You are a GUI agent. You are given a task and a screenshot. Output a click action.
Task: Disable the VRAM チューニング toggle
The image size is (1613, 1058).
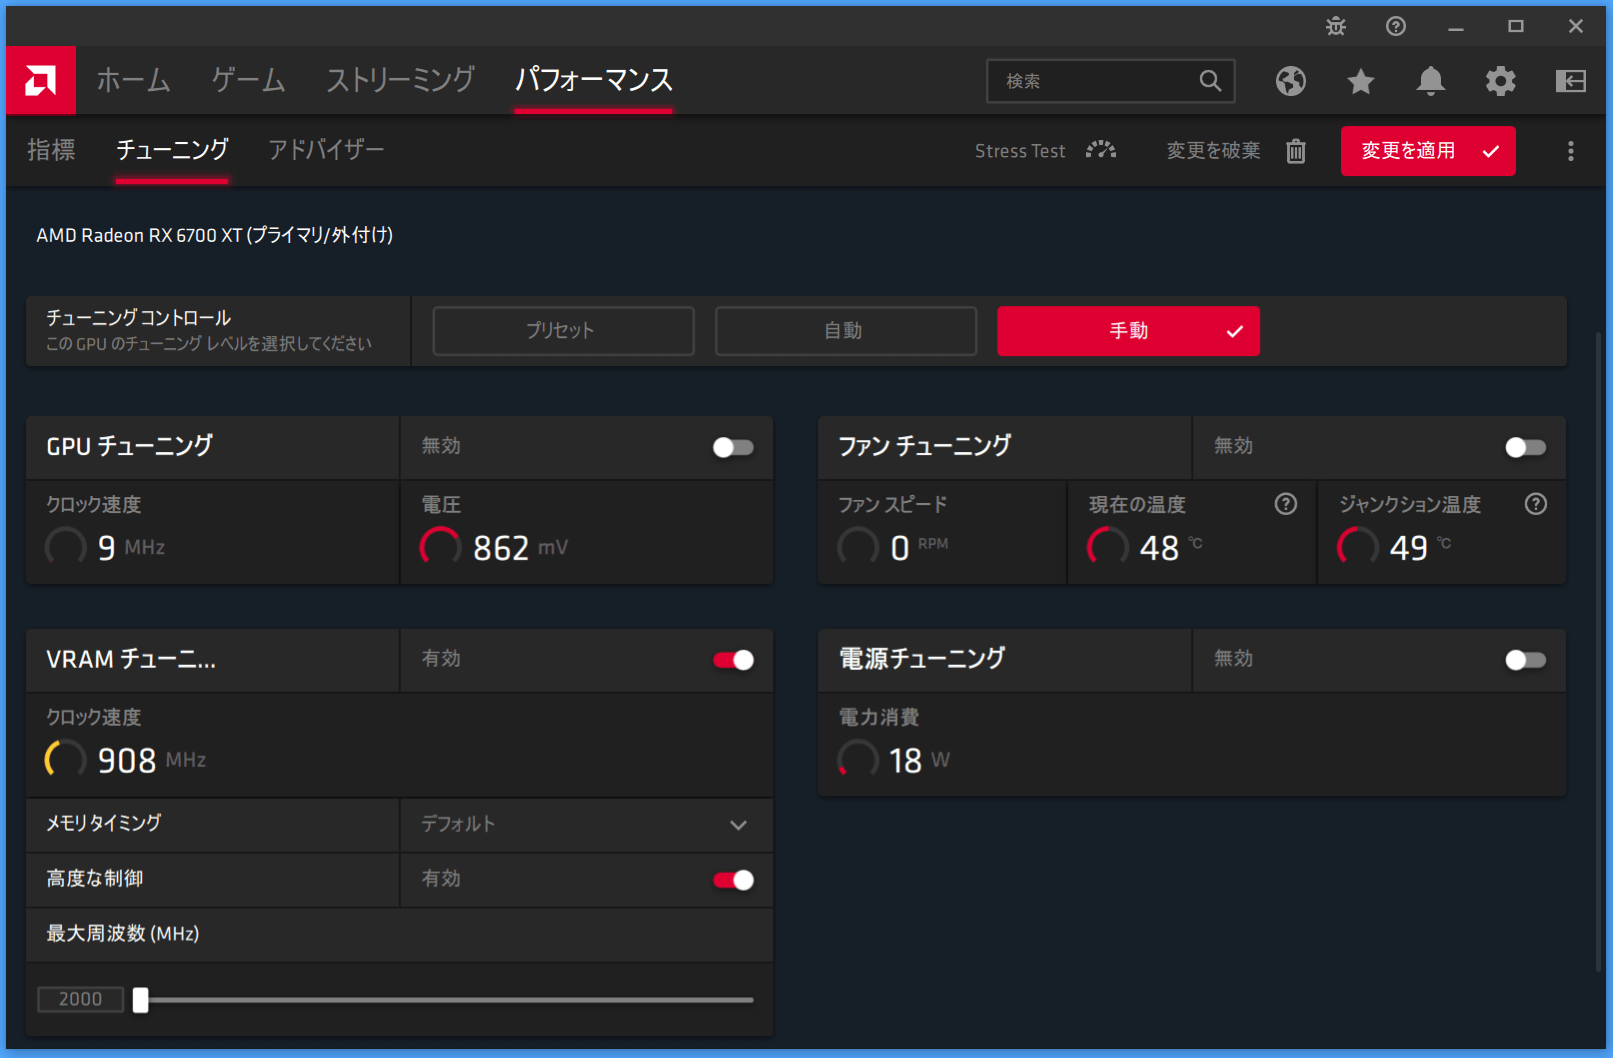[x=733, y=660]
